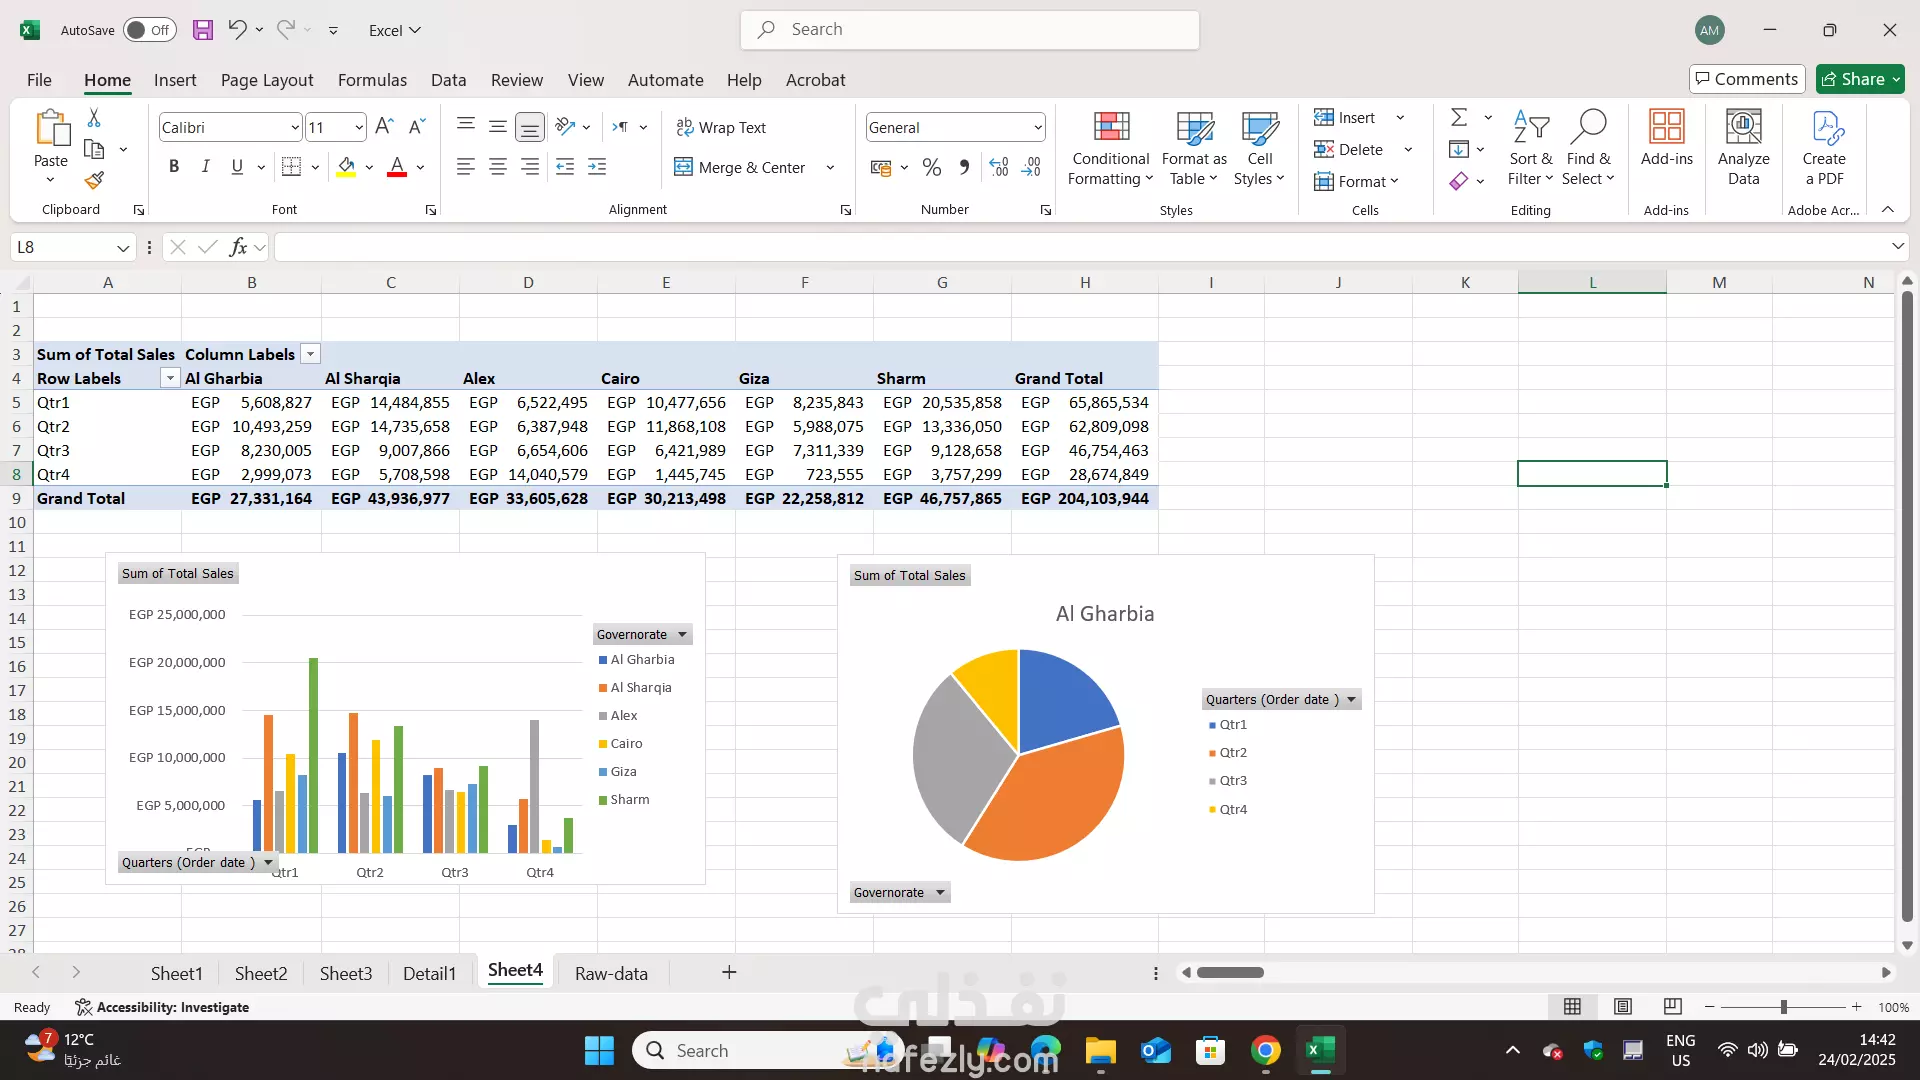Click the Increase Indent icon
The height and width of the screenshot is (1080, 1920).
click(x=597, y=167)
